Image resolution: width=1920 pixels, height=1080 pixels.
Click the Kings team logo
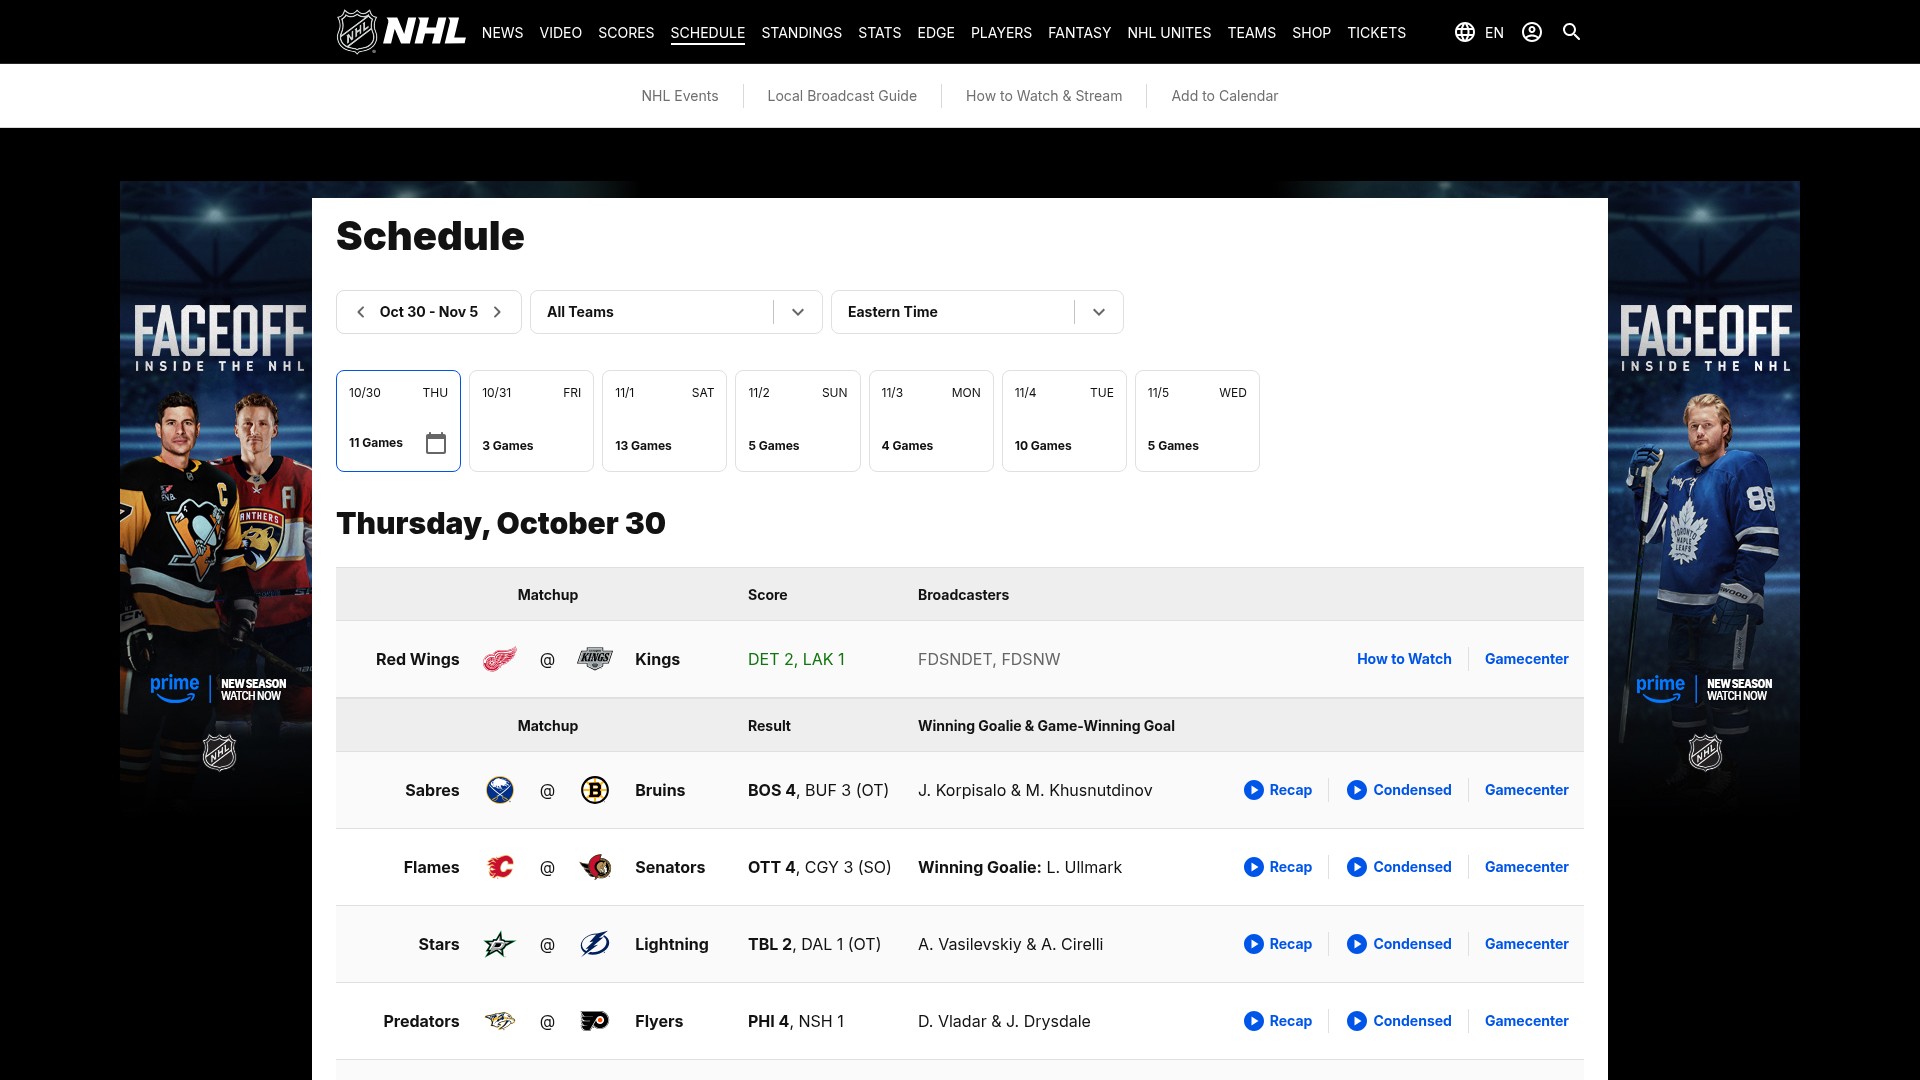(595, 659)
